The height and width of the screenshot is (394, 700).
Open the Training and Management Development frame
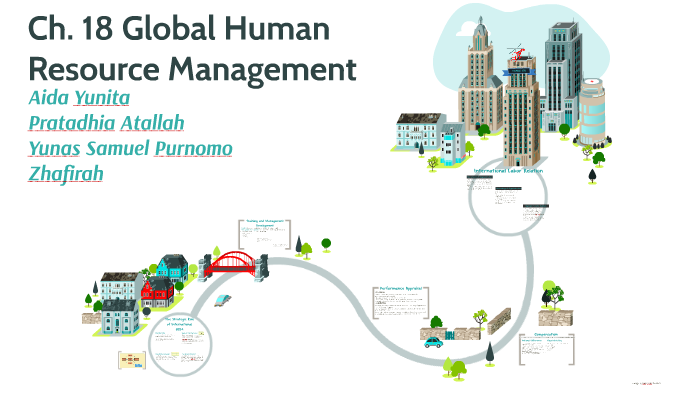pyautogui.click(x=265, y=234)
